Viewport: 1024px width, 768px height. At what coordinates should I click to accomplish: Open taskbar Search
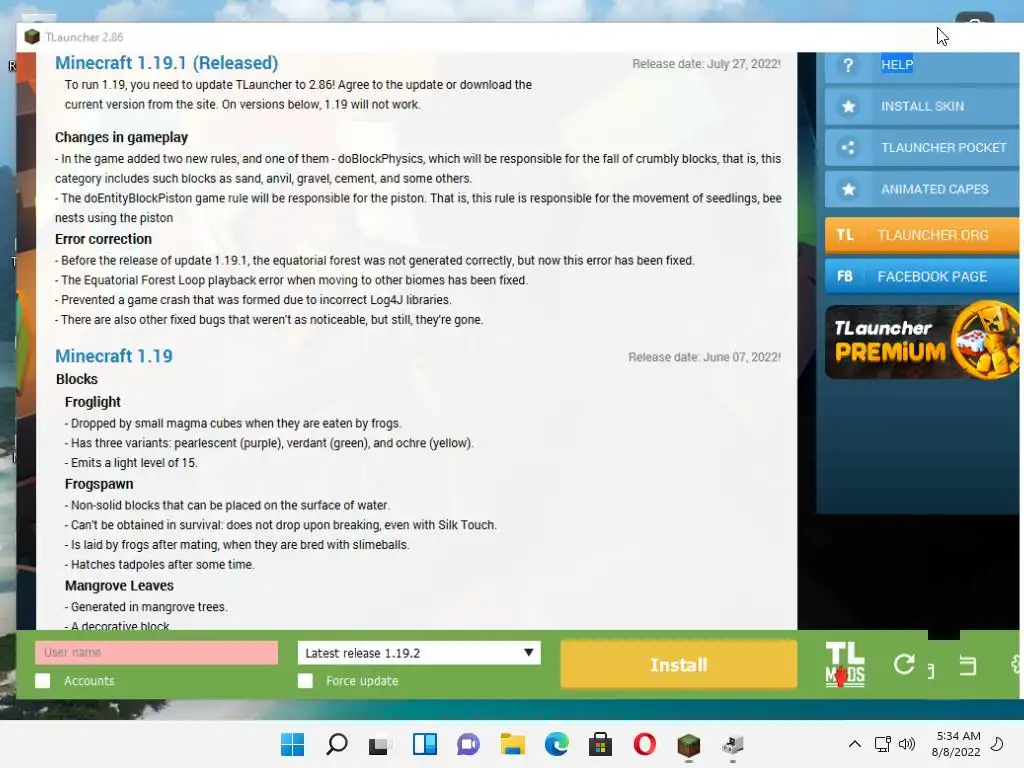pyautogui.click(x=337, y=744)
